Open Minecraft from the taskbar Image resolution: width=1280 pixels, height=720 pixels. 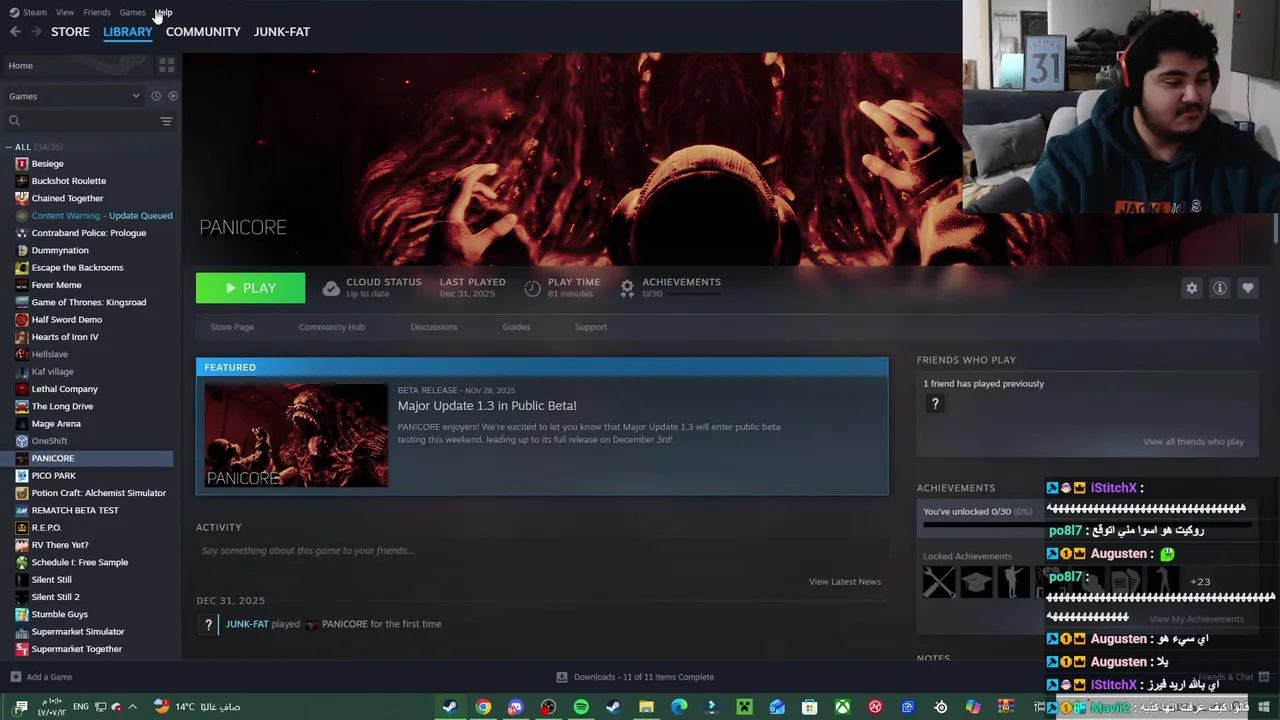pos(744,707)
